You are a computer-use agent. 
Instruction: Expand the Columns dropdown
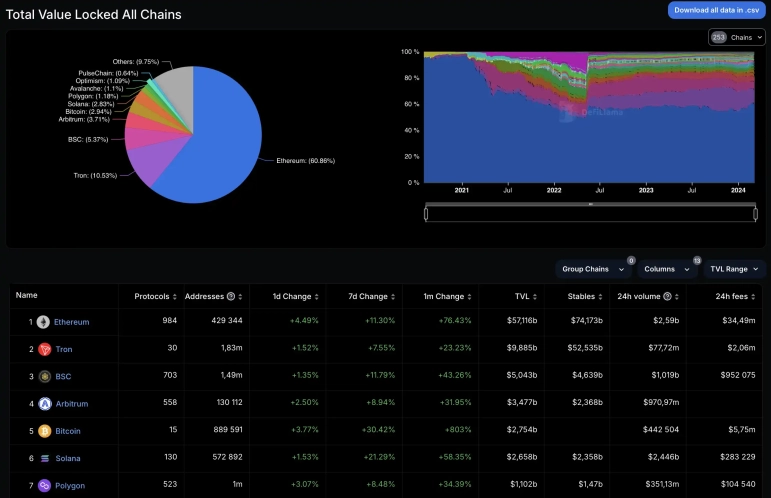[667, 269]
